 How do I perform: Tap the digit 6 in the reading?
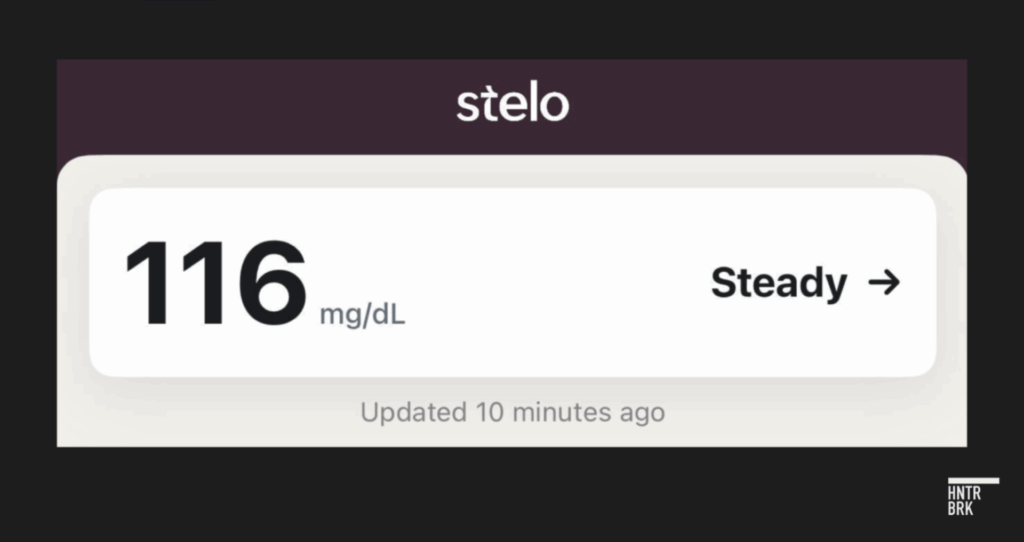click(x=272, y=283)
